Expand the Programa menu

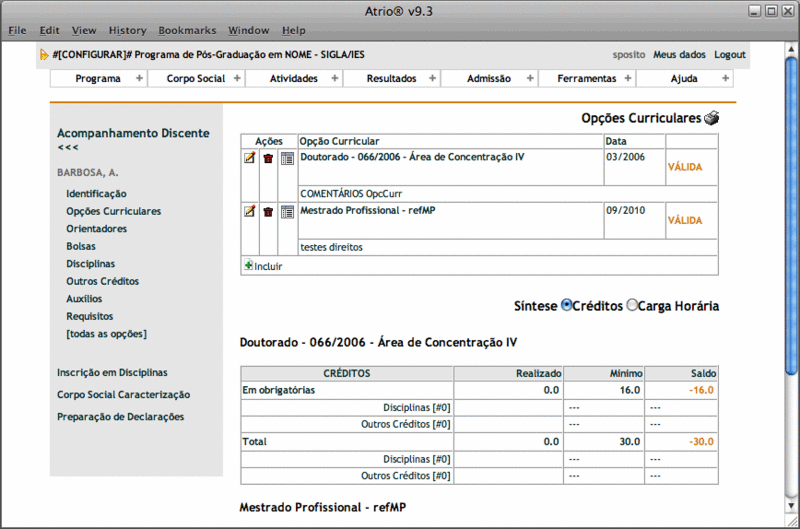coord(98,78)
